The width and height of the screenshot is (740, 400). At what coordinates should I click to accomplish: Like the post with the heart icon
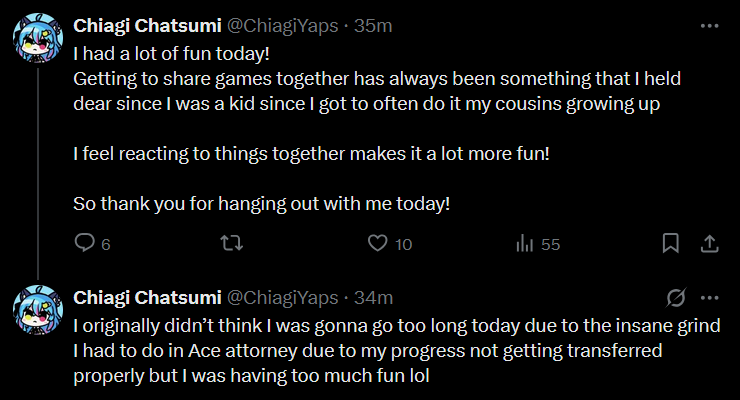[377, 243]
